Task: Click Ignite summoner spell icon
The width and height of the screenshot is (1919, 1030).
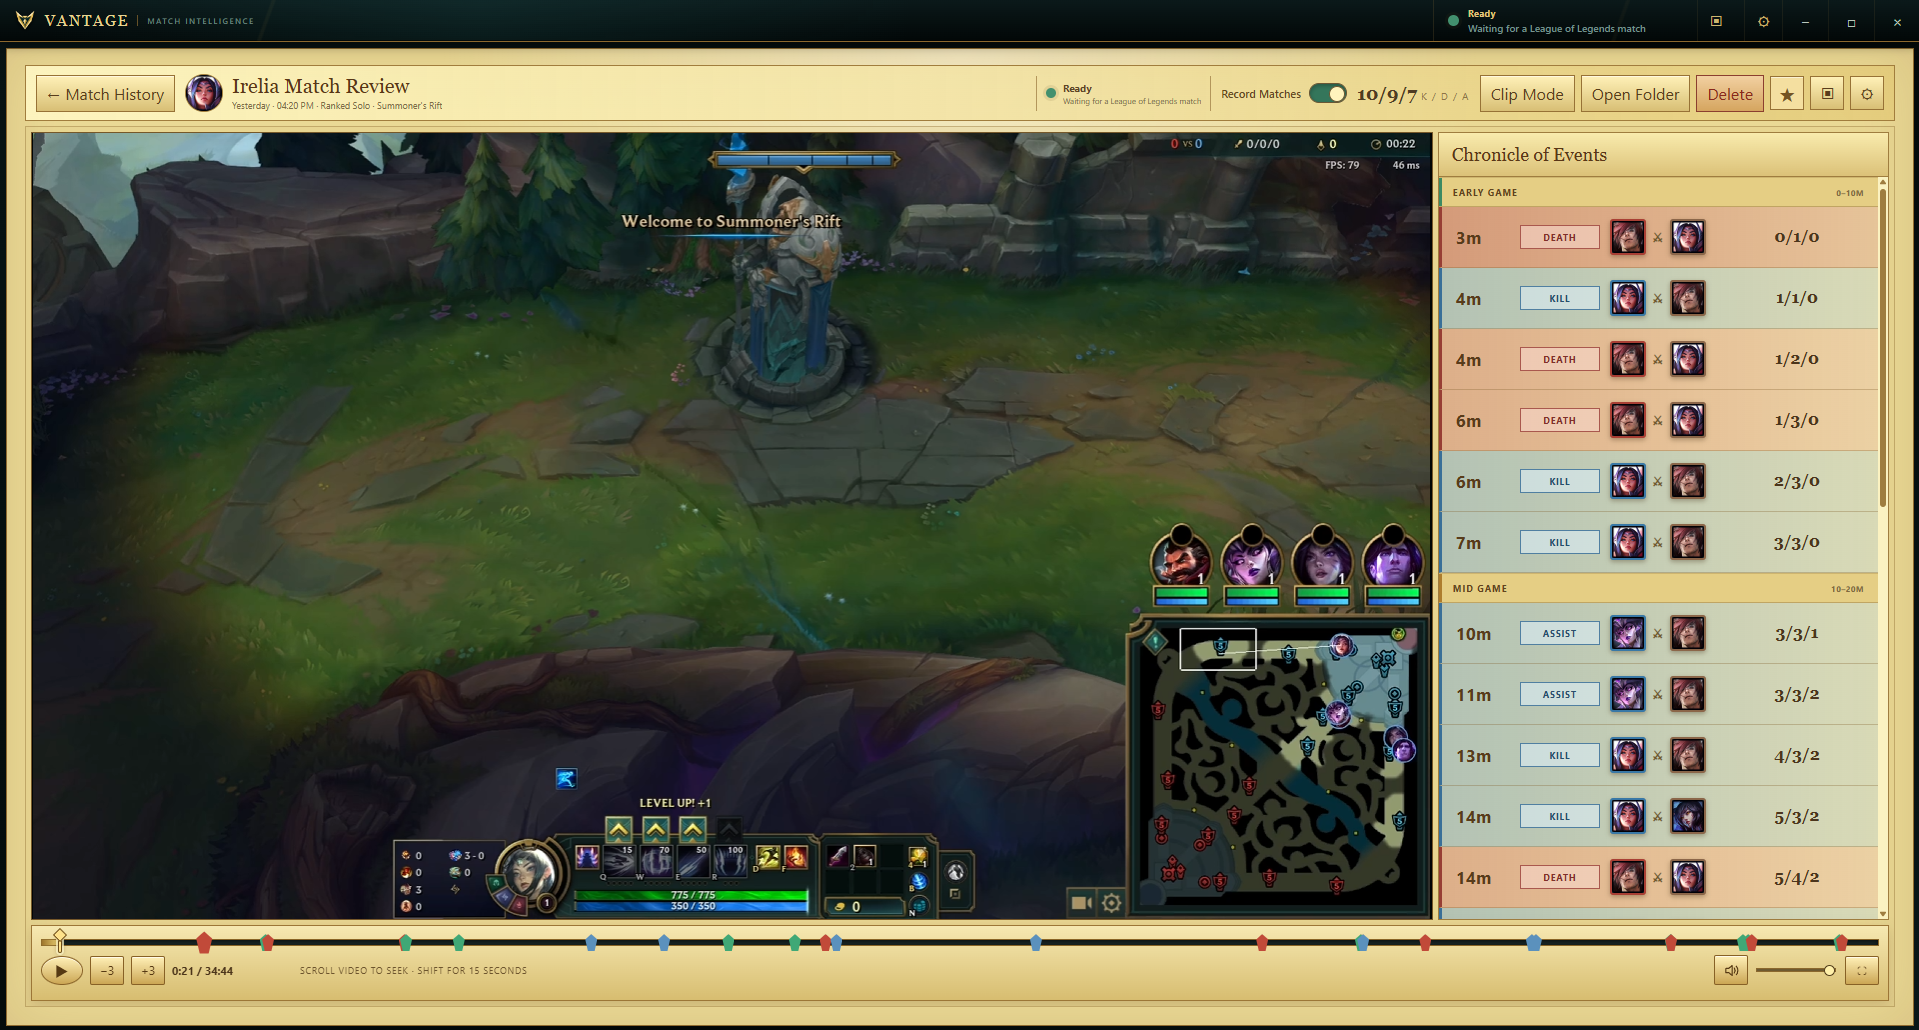Action: click(x=796, y=857)
